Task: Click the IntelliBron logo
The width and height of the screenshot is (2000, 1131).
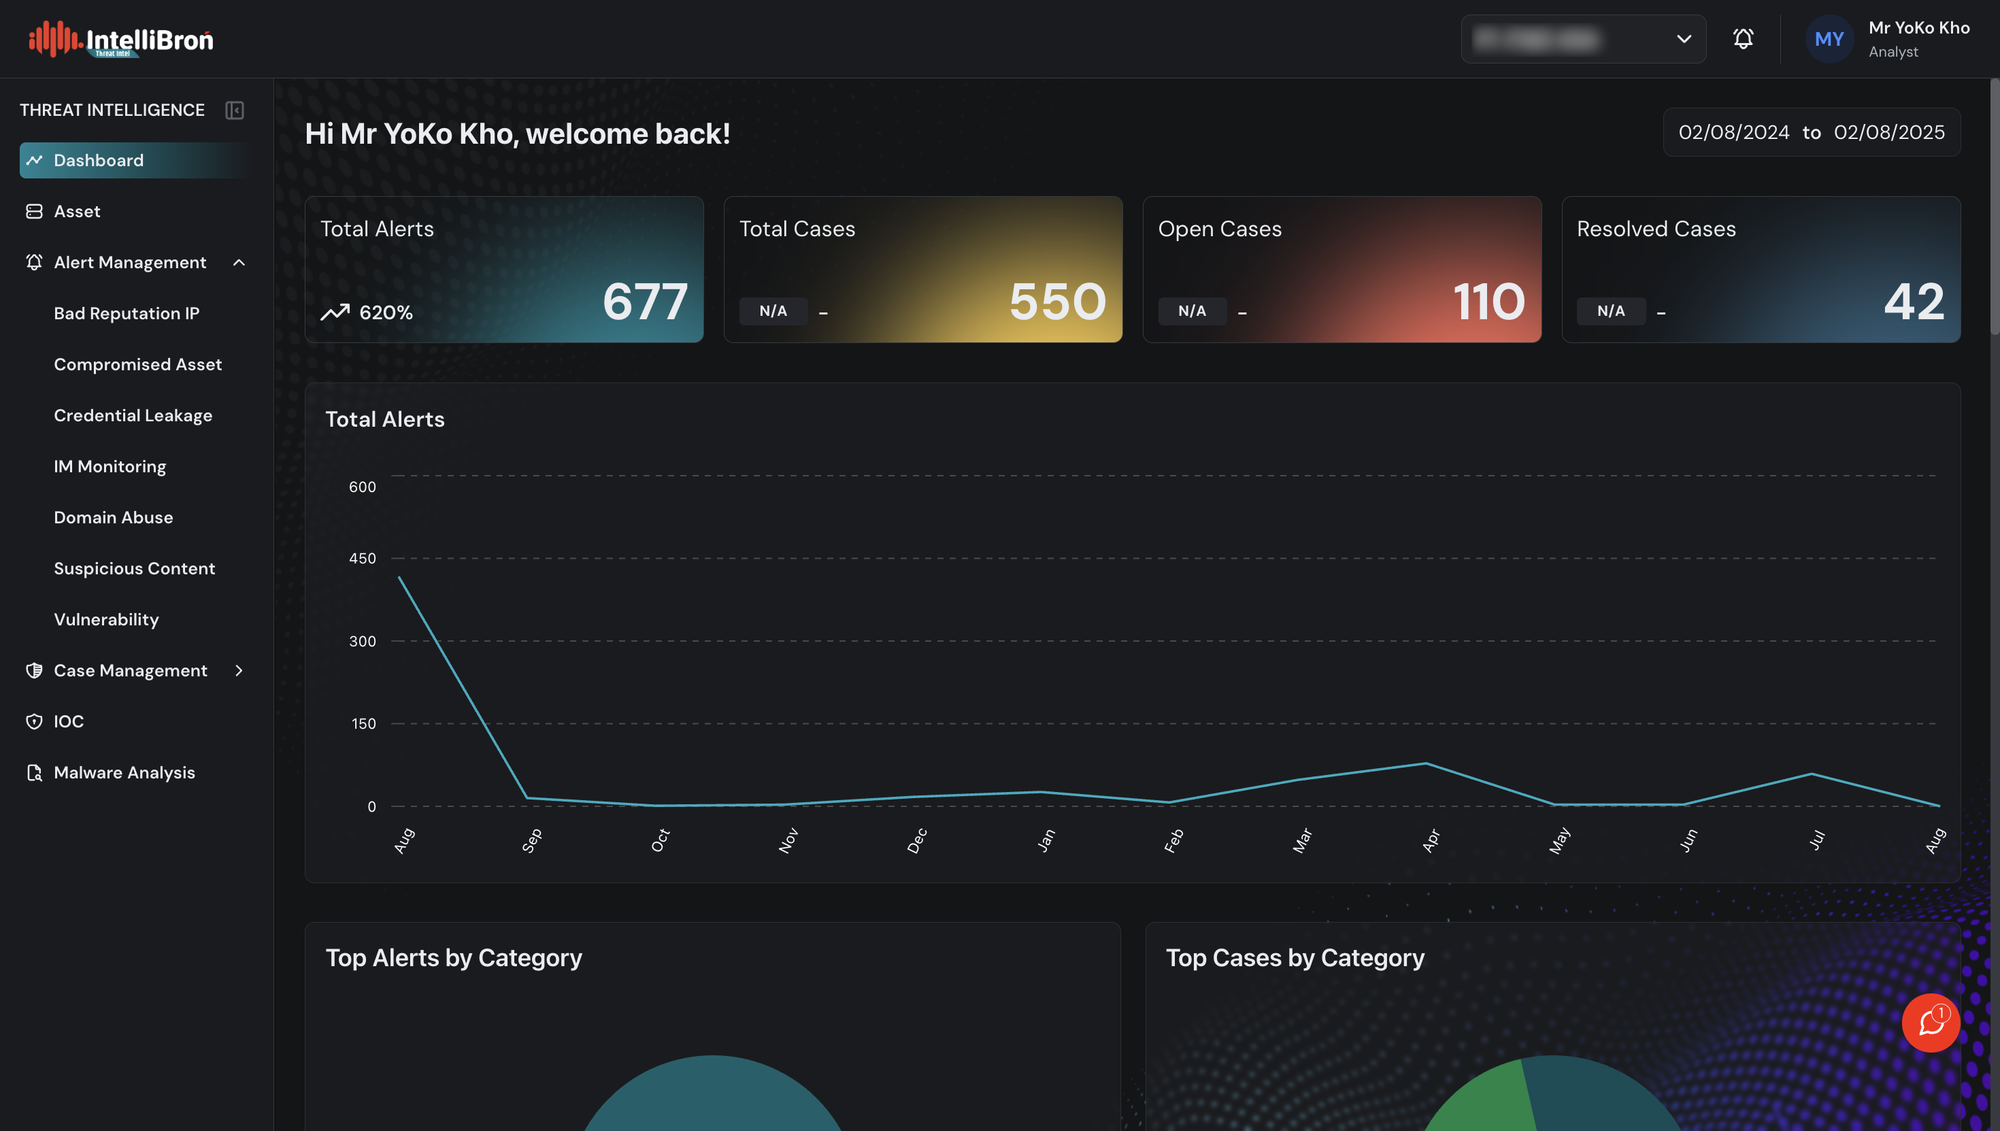Action: point(121,39)
